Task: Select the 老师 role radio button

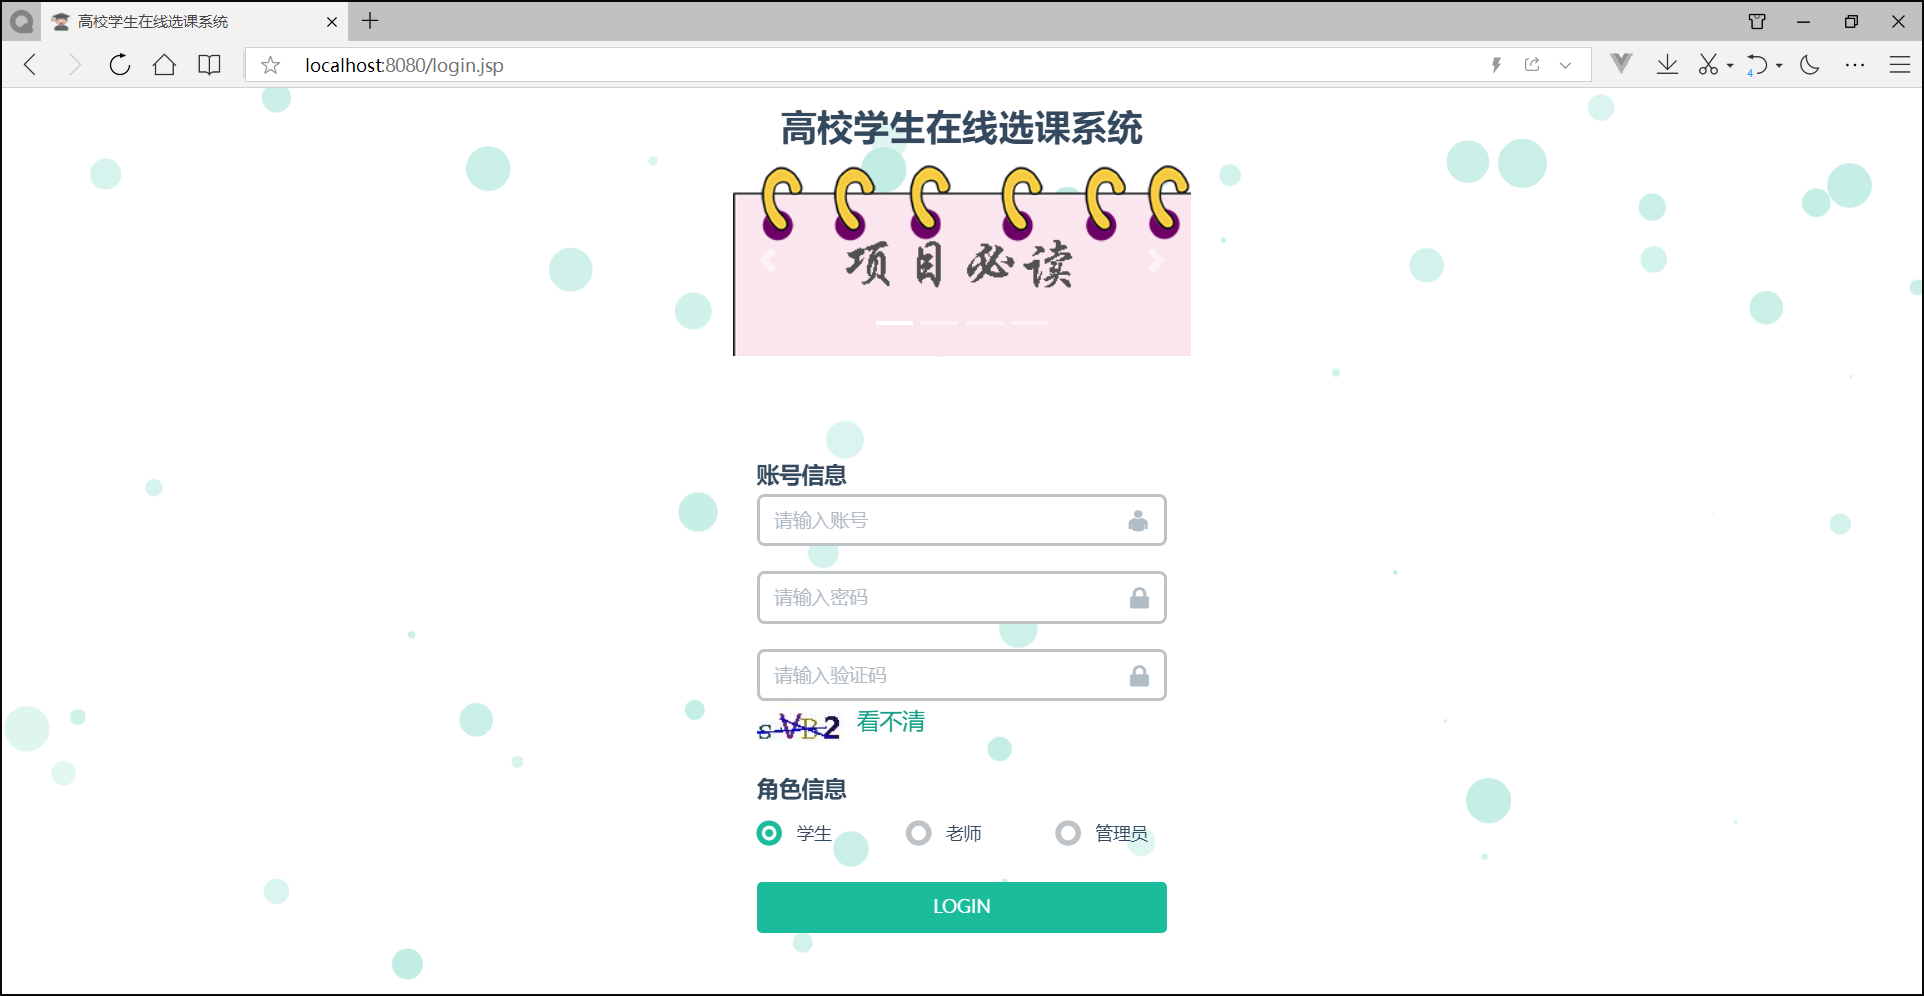Action: point(918,833)
